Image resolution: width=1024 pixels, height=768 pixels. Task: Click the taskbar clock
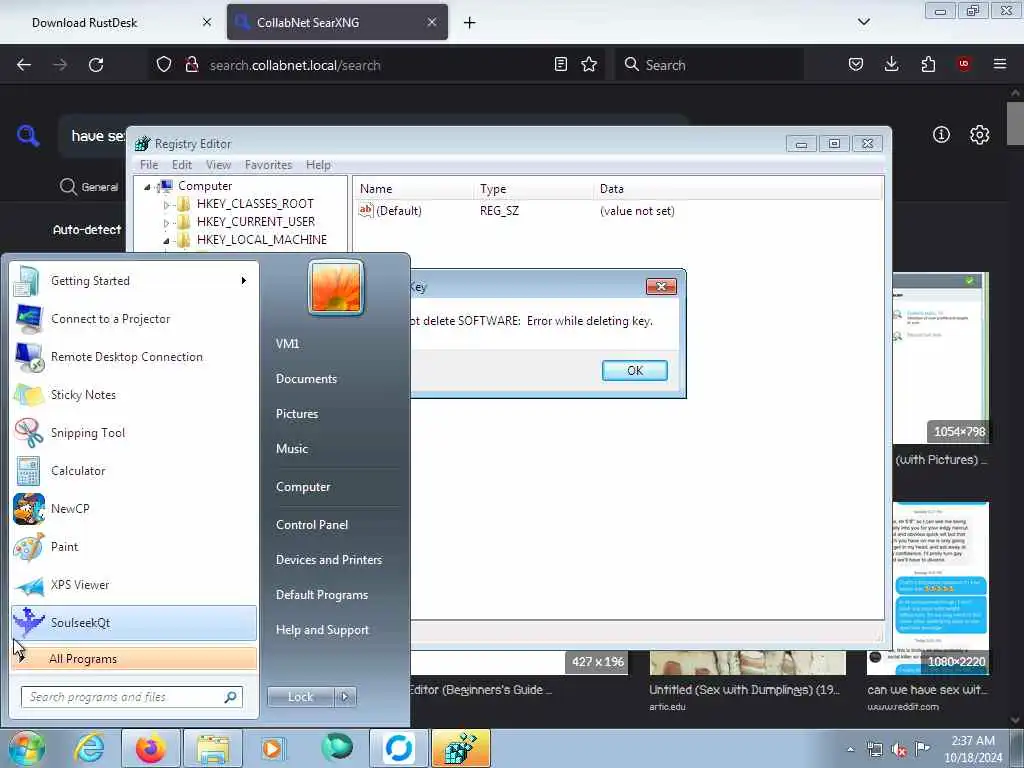click(x=973, y=749)
